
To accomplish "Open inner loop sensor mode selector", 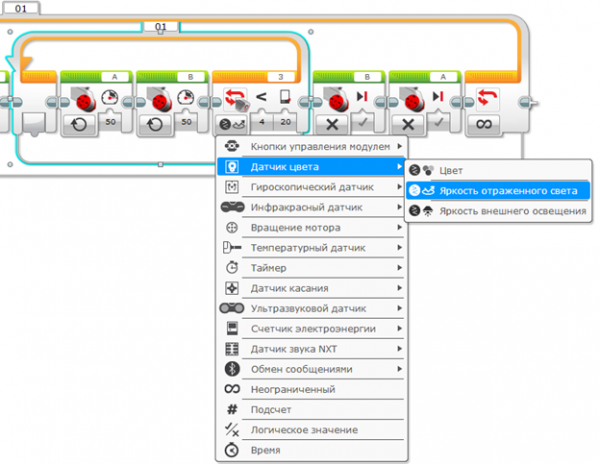I will tap(232, 124).
